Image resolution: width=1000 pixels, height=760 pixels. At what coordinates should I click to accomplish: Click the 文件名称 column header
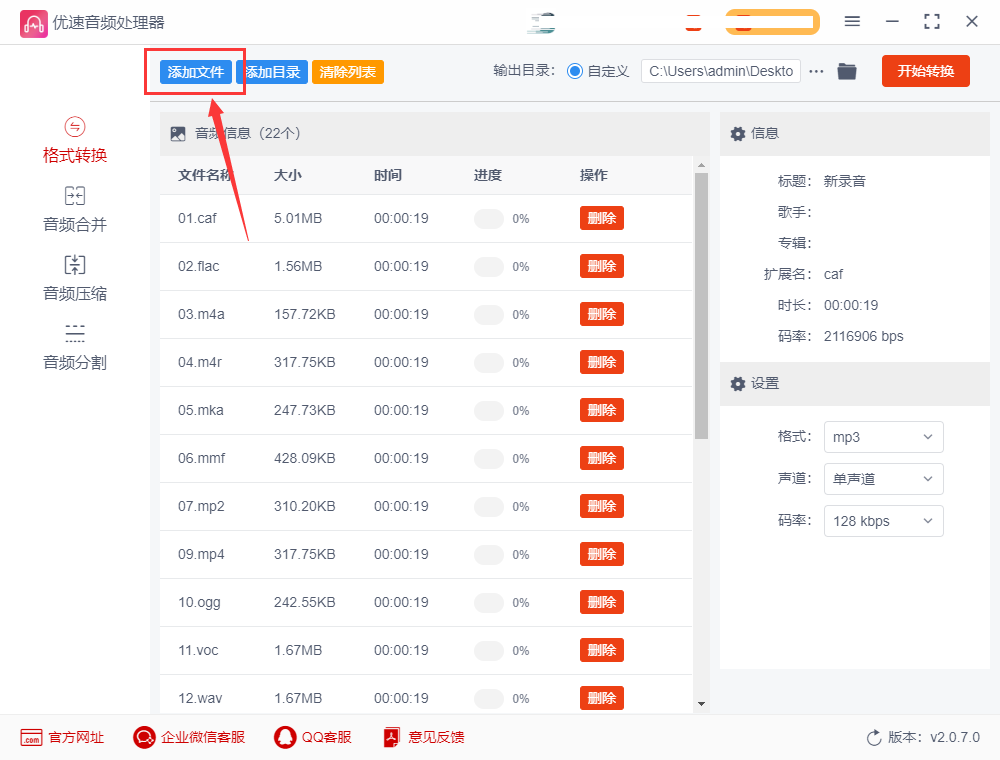[x=205, y=175]
